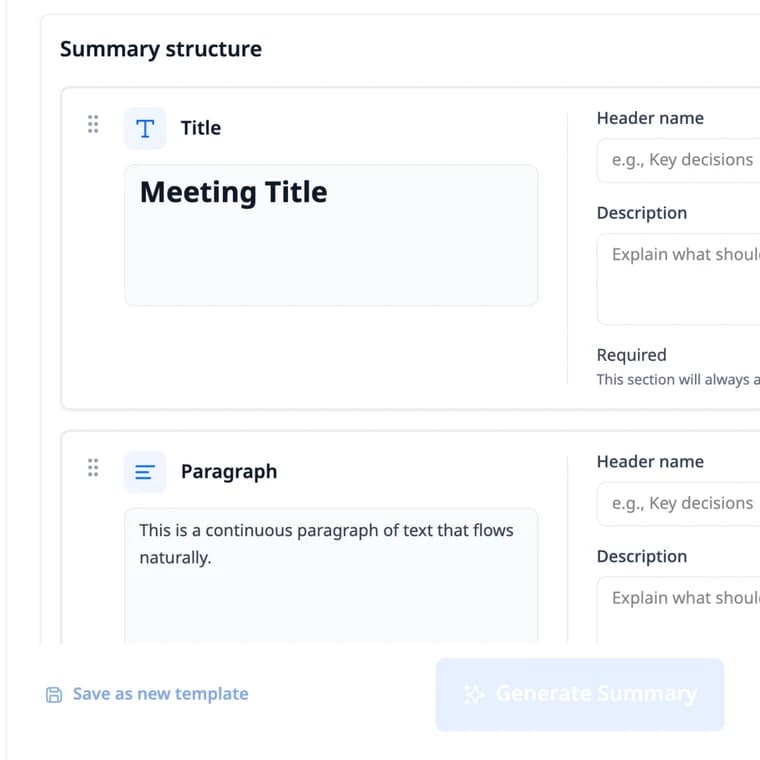Select the Title section label
Screen dimensions: 760x760
point(201,128)
